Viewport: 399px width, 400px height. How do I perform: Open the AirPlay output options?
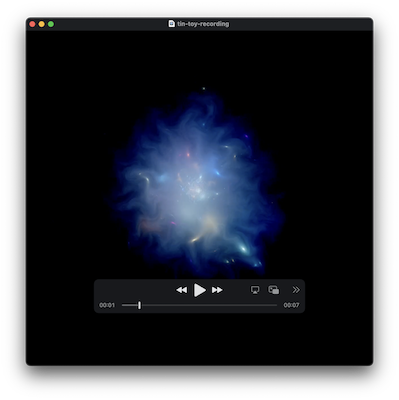(x=255, y=290)
